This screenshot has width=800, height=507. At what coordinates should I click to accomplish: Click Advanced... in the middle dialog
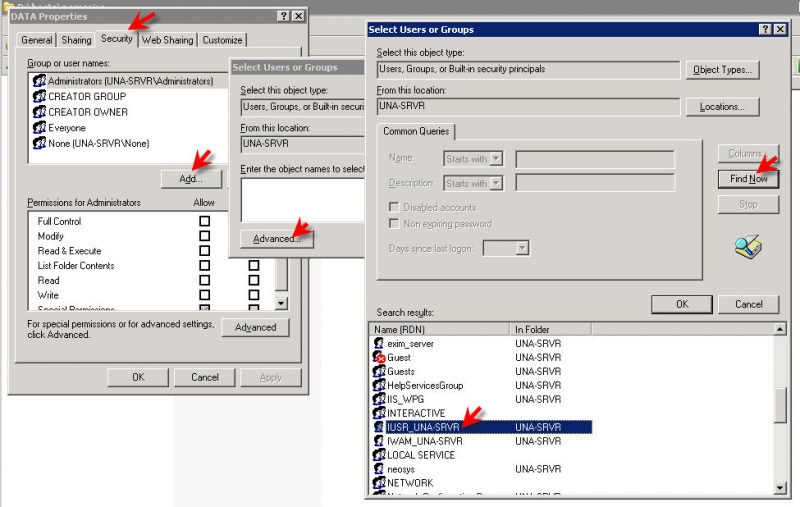click(277, 238)
